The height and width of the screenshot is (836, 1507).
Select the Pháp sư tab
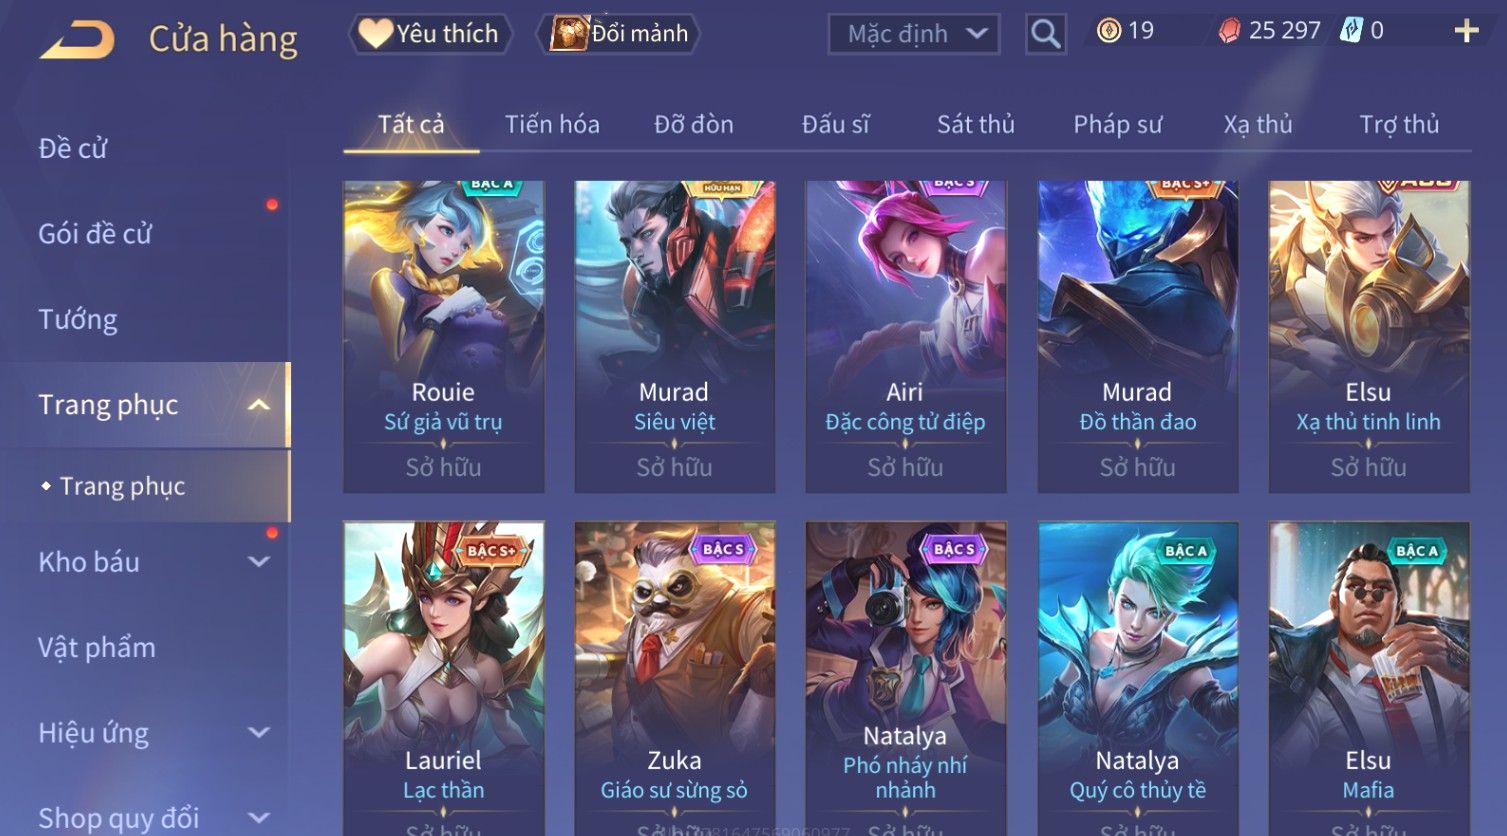click(x=1117, y=124)
